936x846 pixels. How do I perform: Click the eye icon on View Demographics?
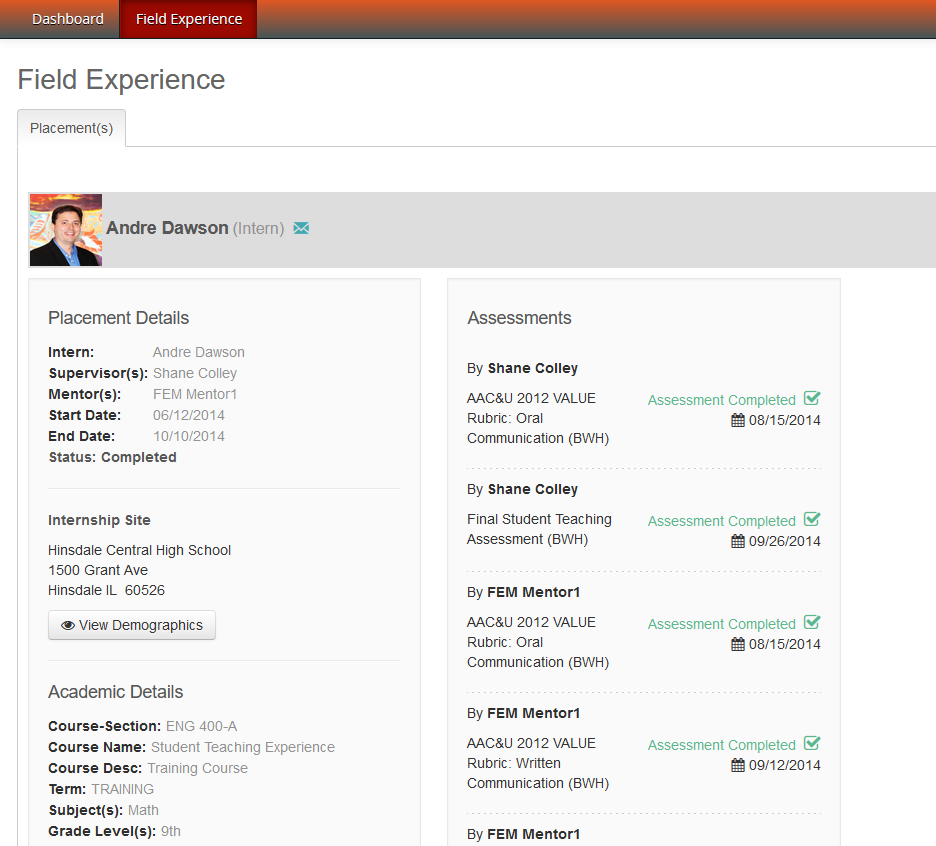(68, 625)
